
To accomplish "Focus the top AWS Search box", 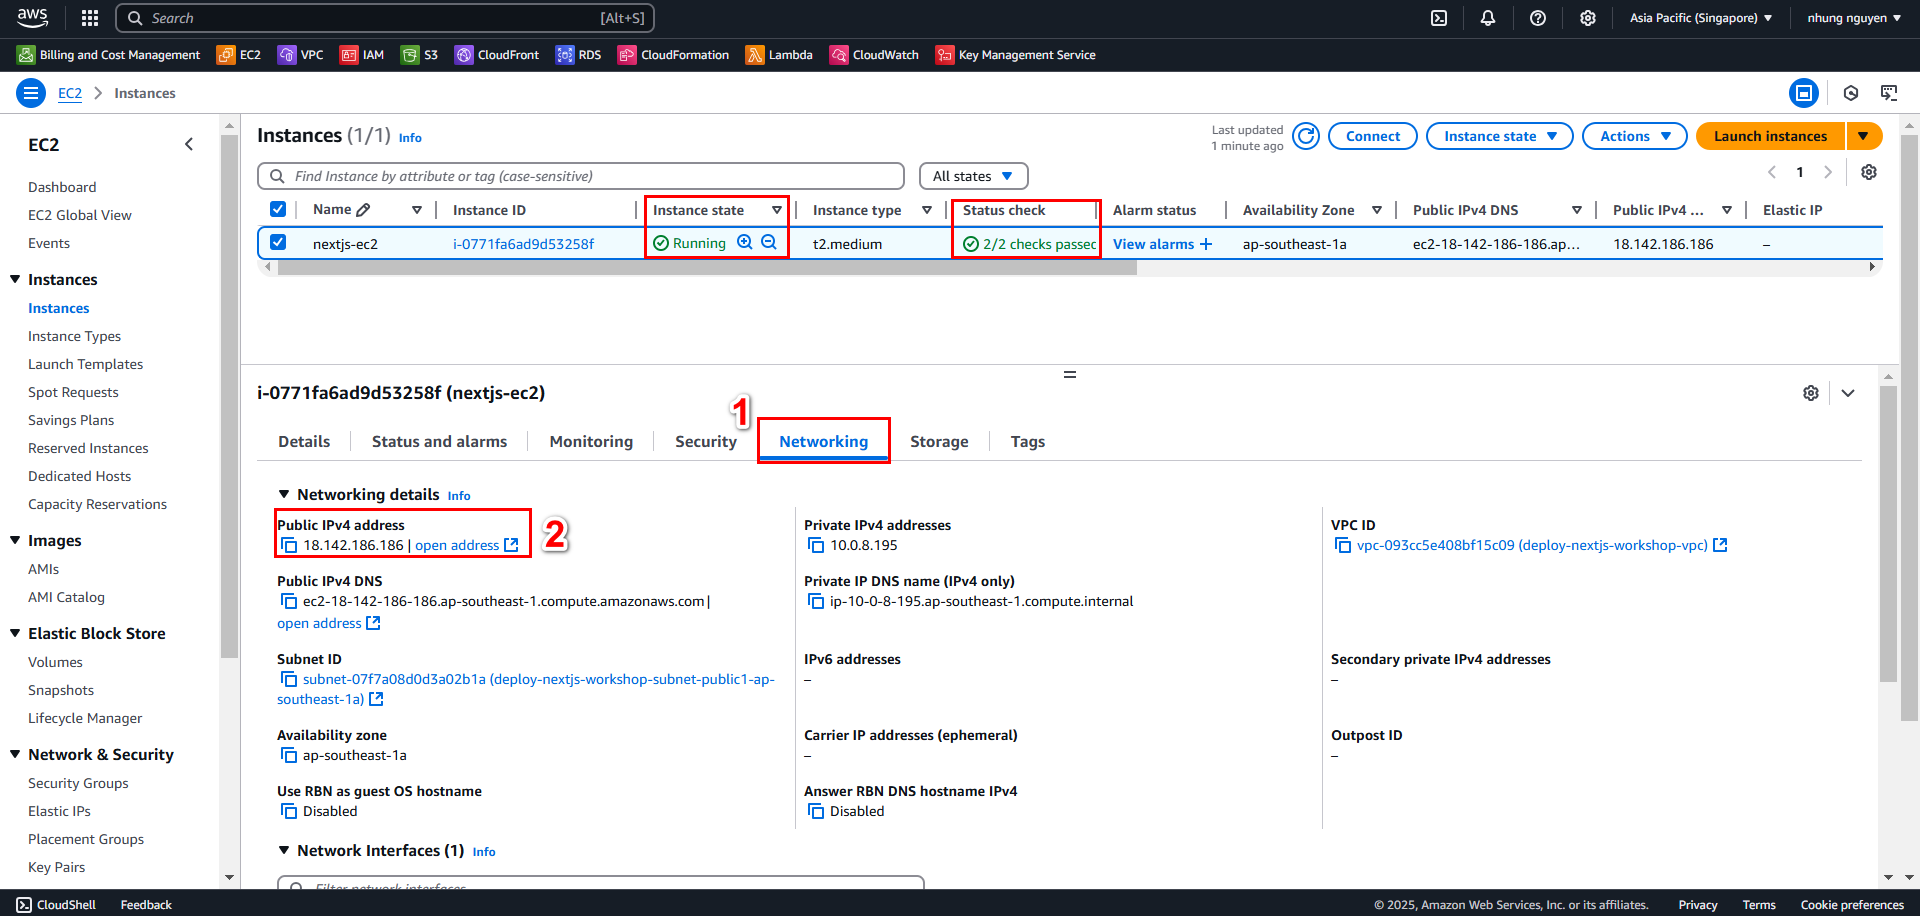I will click(x=385, y=18).
